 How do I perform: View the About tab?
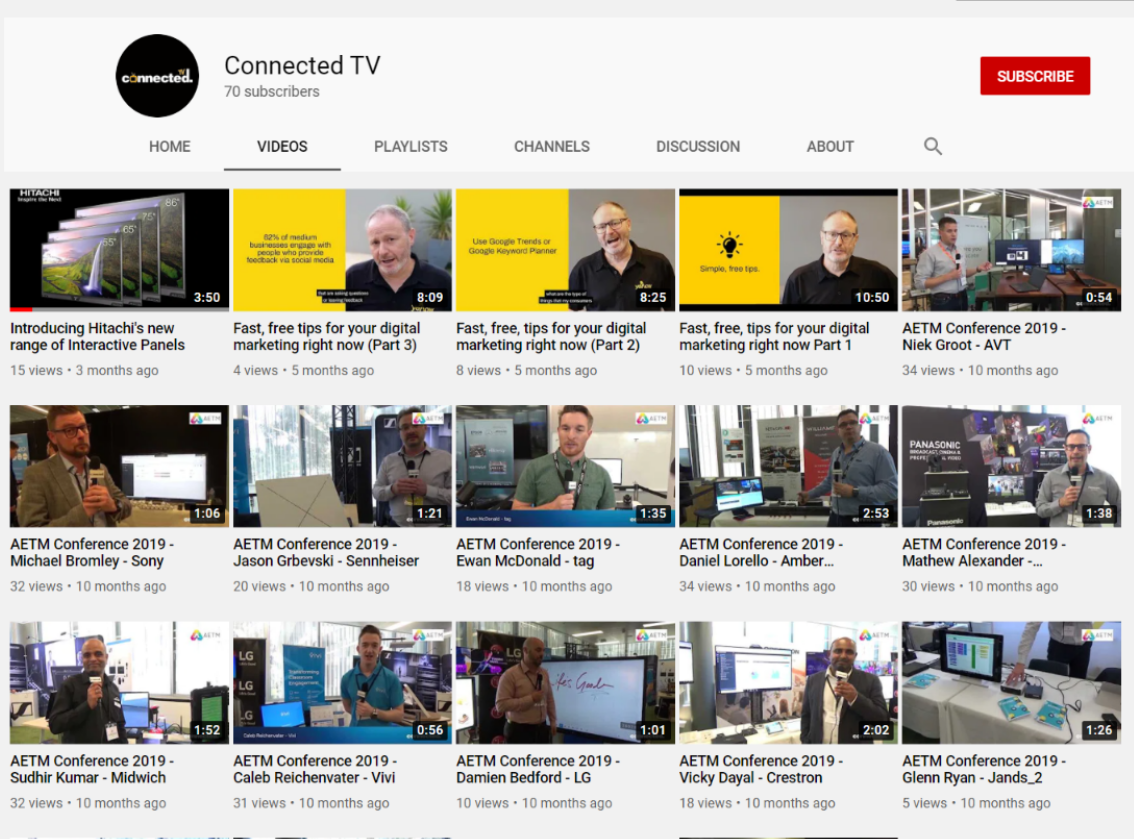830,146
